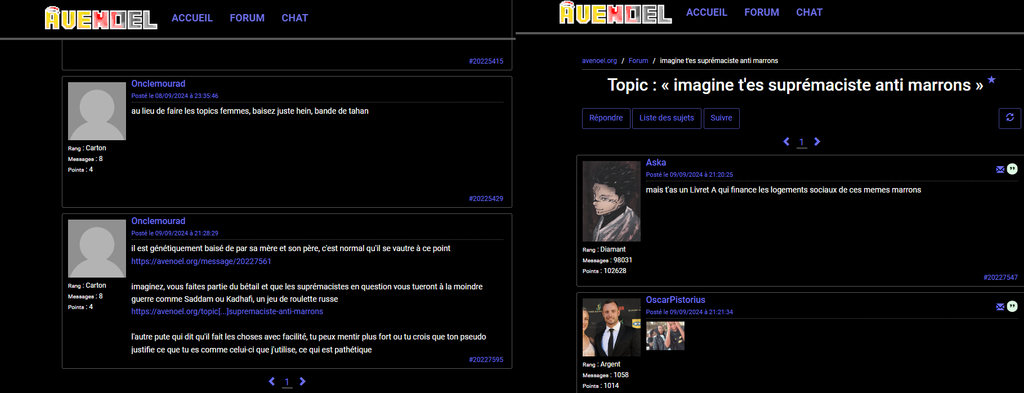
Task: Click Aska's "Rang : Diamant" text
Action: (604, 249)
